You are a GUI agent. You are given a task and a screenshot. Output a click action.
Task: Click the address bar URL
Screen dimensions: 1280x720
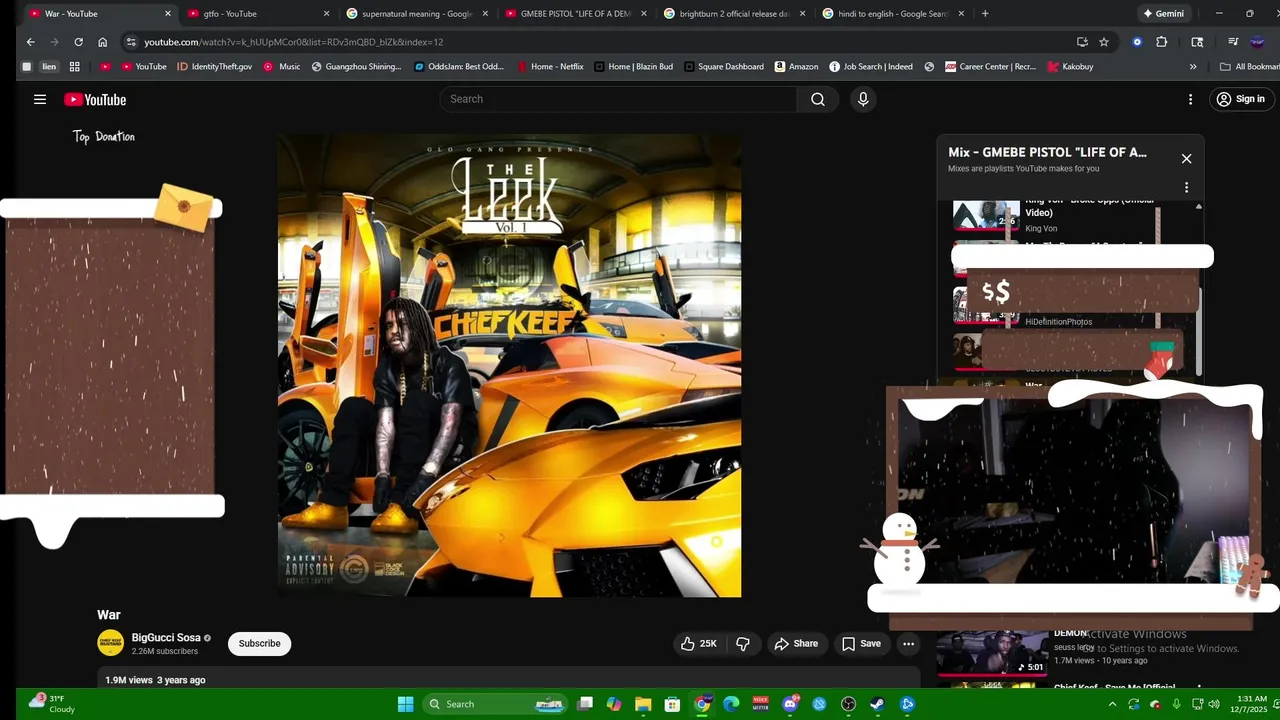pyautogui.click(x=293, y=42)
